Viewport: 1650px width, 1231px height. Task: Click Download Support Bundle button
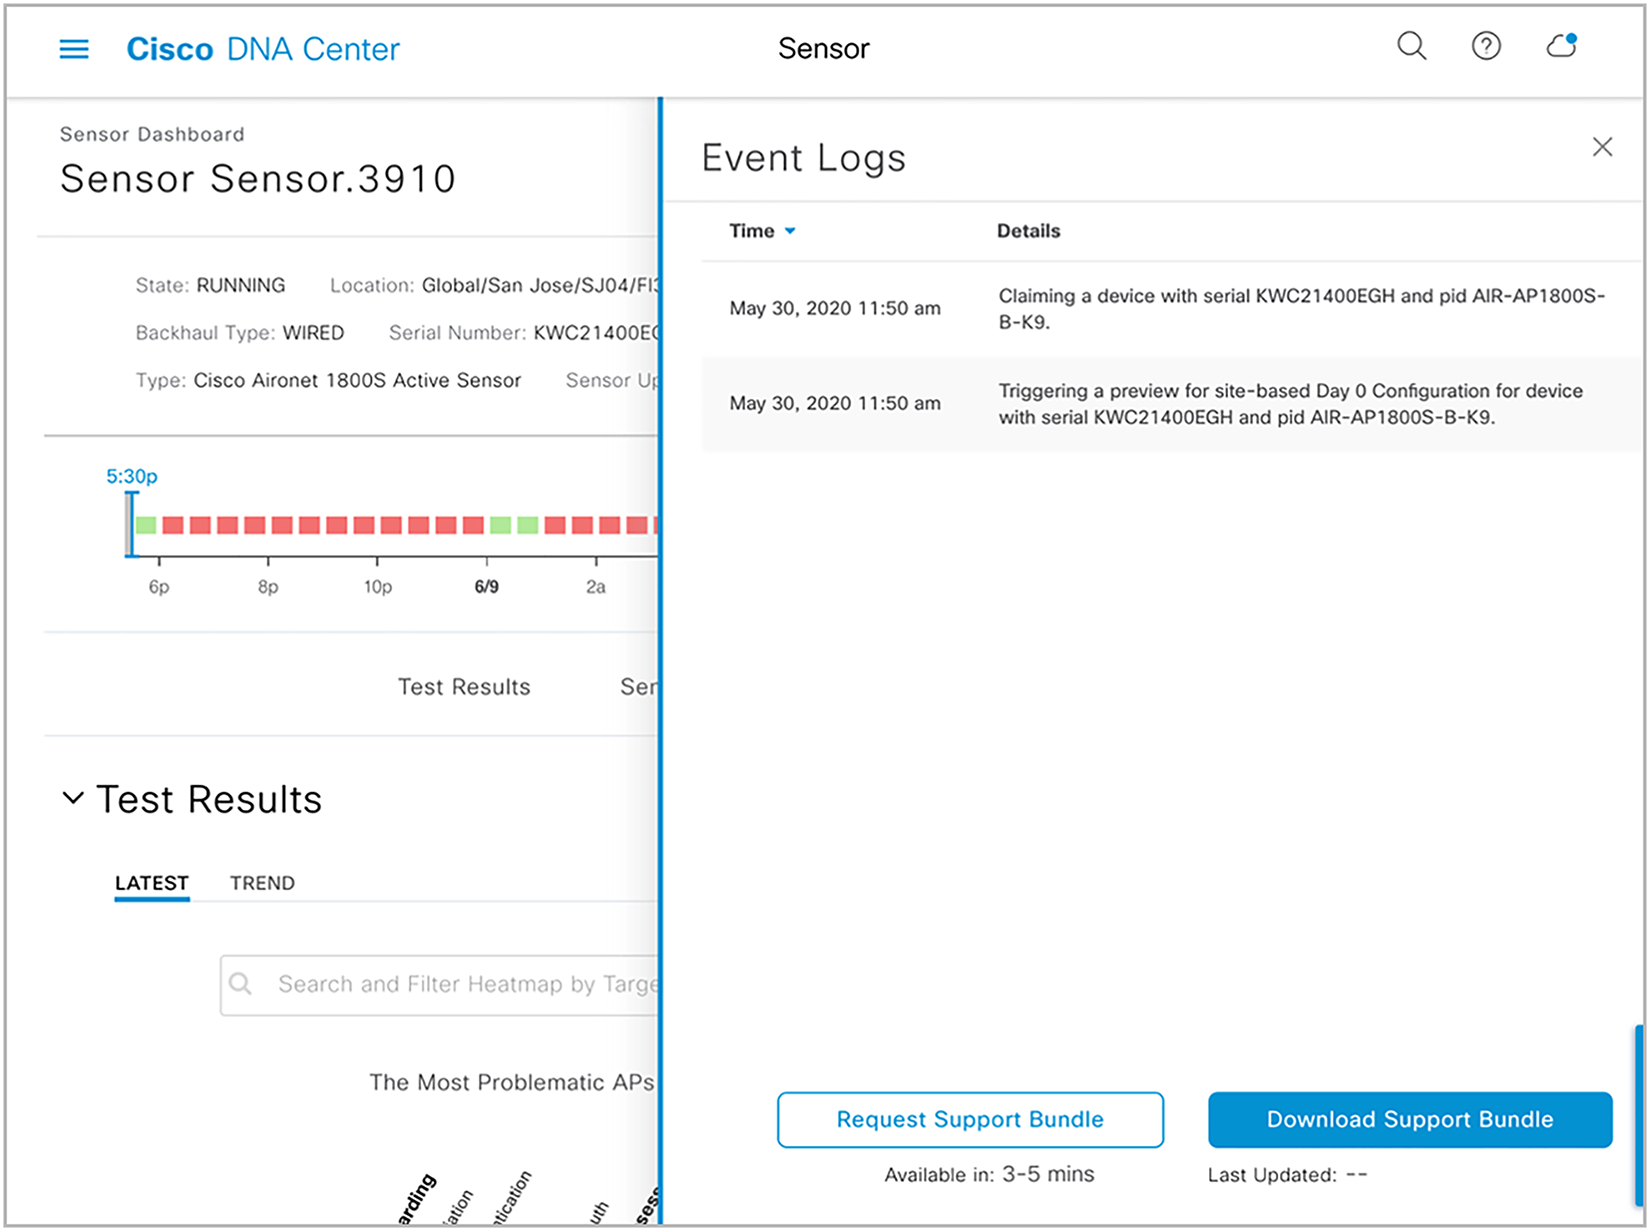point(1410,1119)
